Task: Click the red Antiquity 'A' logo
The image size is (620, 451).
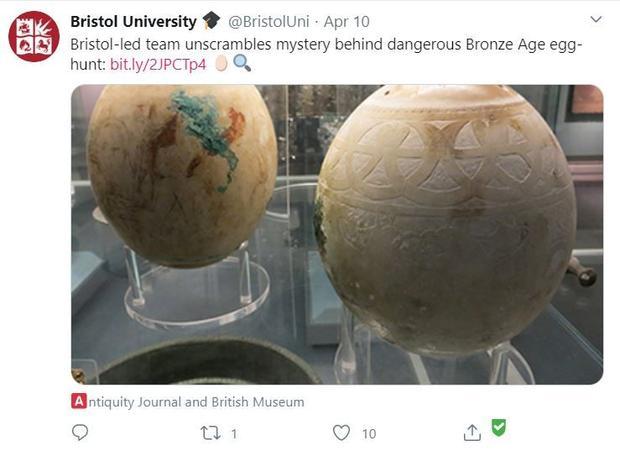Action: point(79,401)
